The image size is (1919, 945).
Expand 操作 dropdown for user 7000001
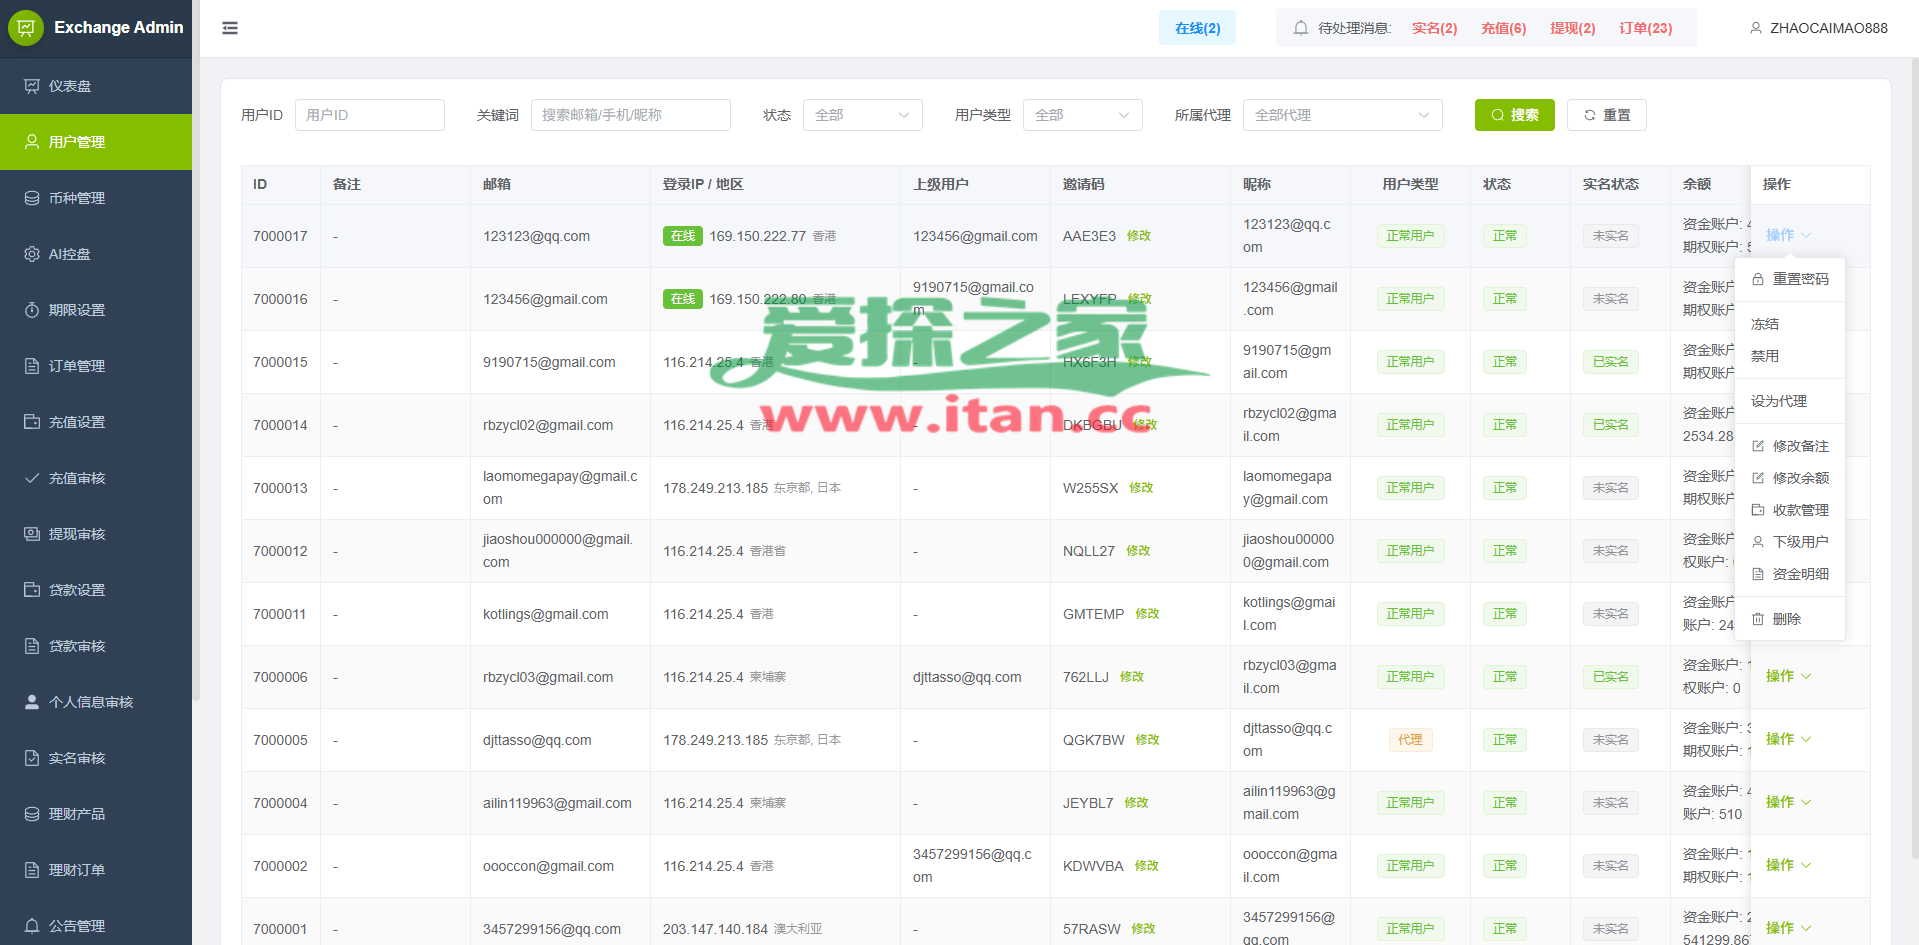point(1788,928)
